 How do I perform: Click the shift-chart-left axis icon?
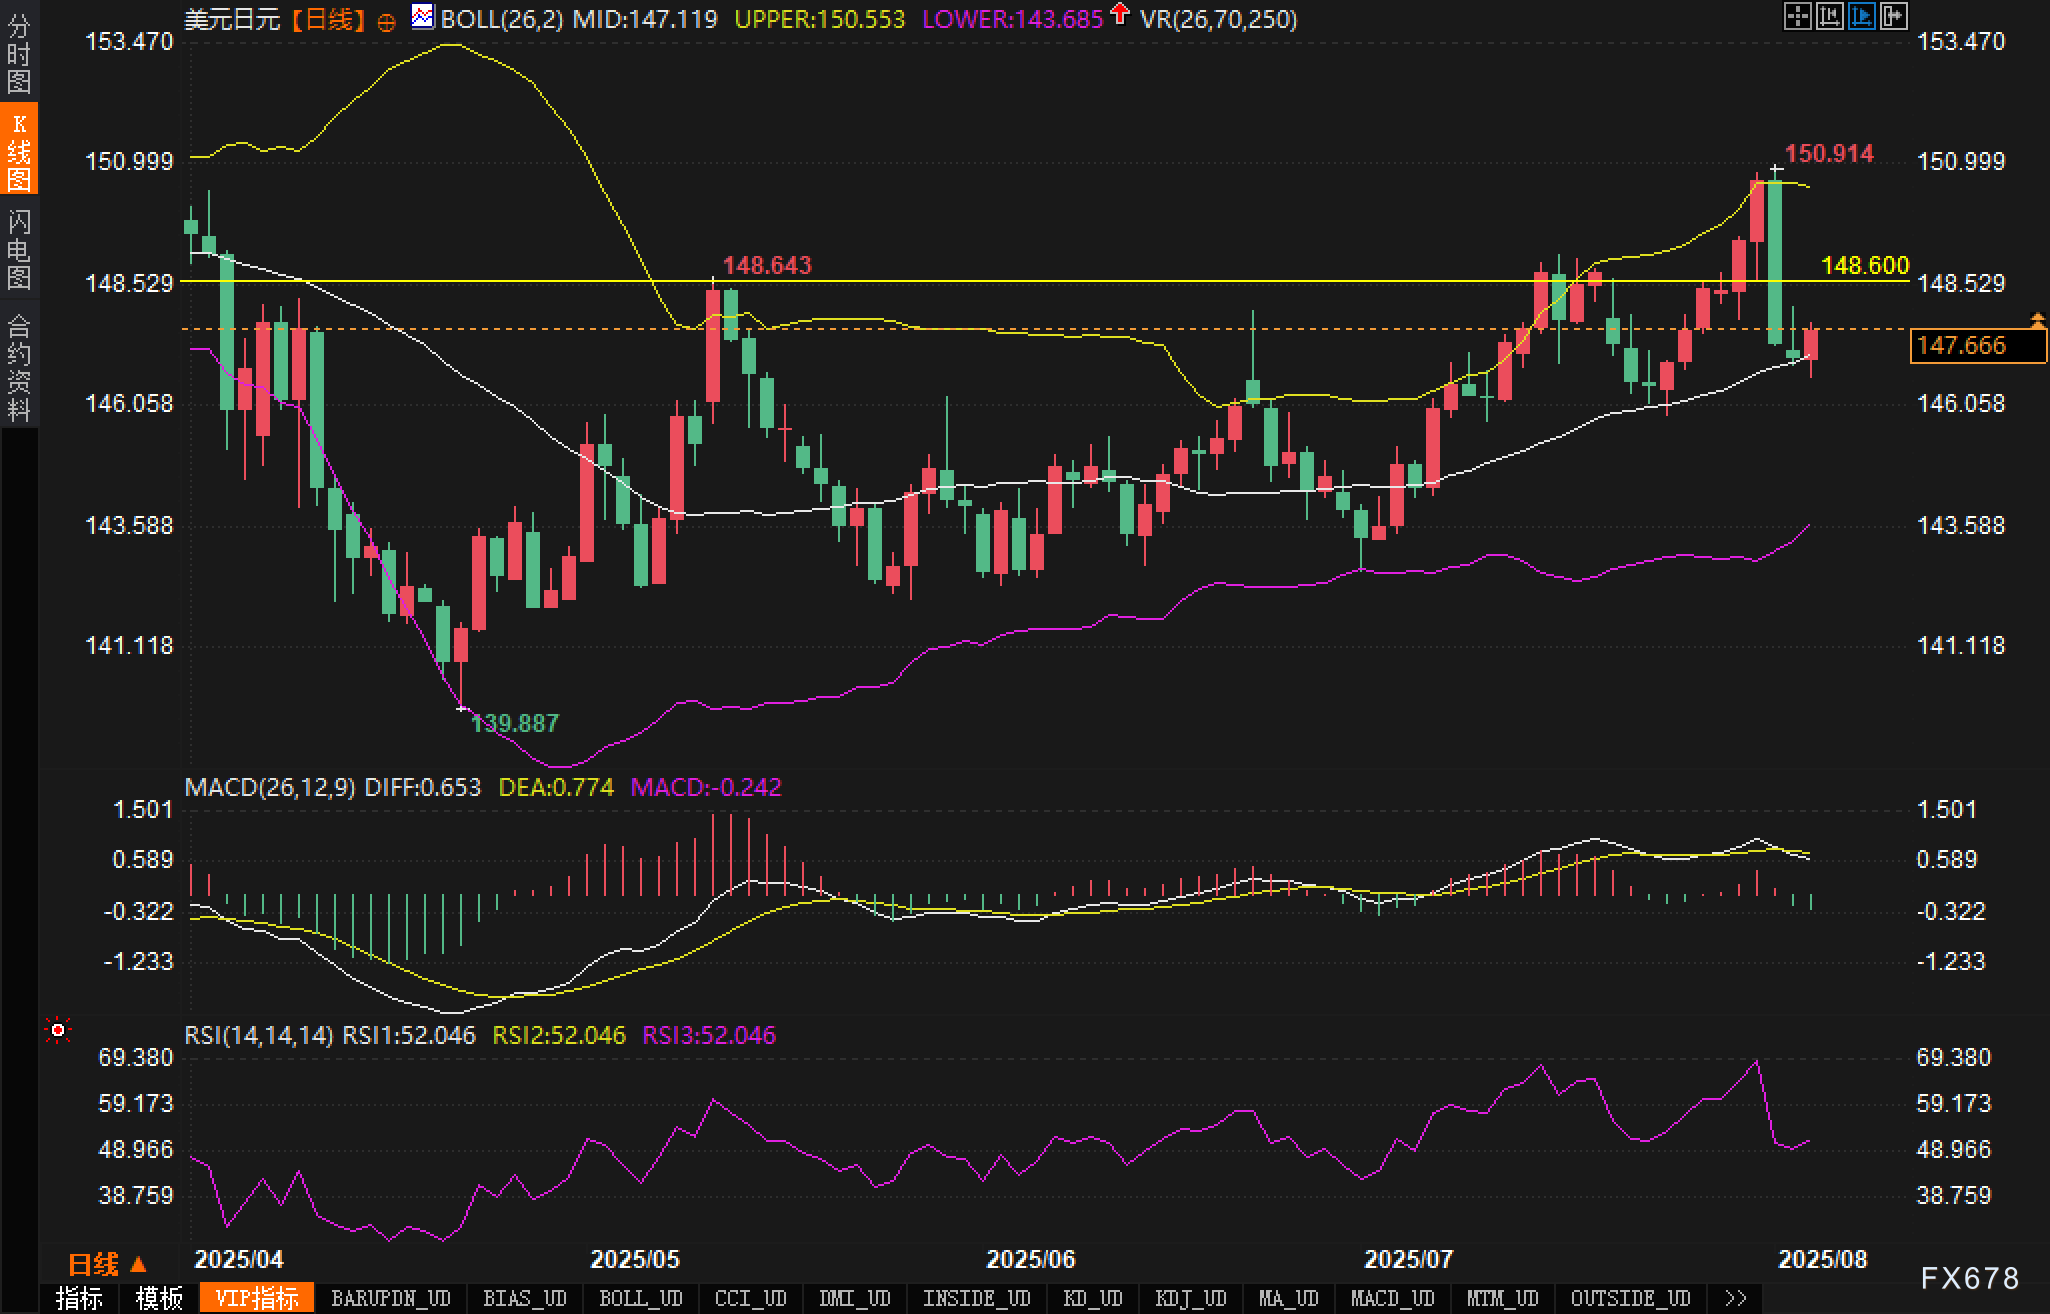1829,16
